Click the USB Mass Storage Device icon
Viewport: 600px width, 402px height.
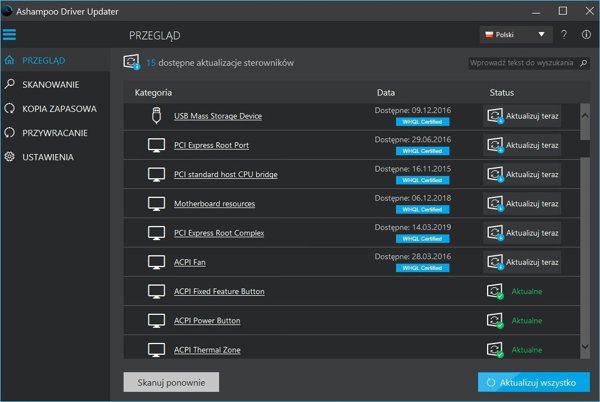click(156, 116)
